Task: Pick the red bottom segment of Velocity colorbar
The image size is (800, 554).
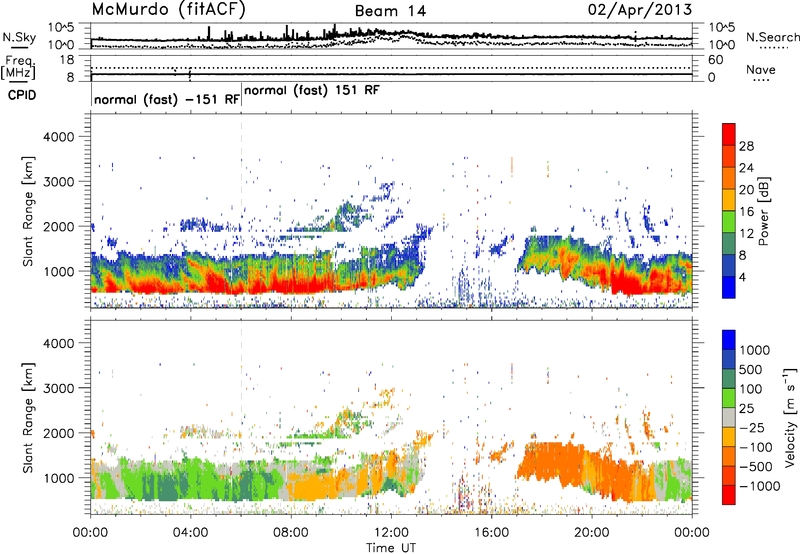Action: point(729,495)
